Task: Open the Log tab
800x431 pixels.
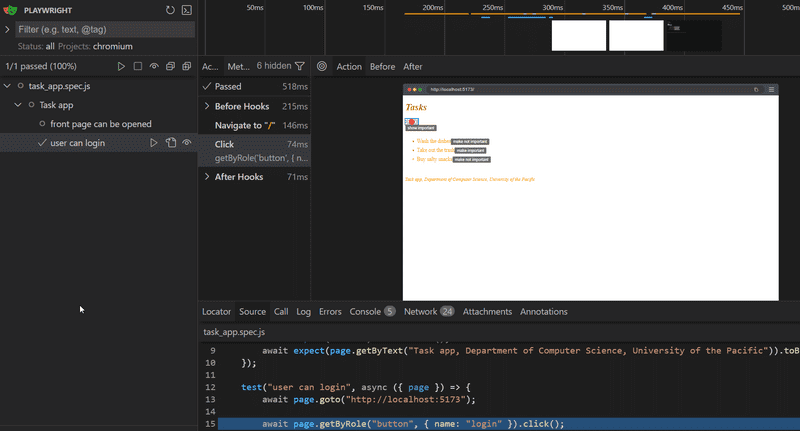Action: [303, 312]
